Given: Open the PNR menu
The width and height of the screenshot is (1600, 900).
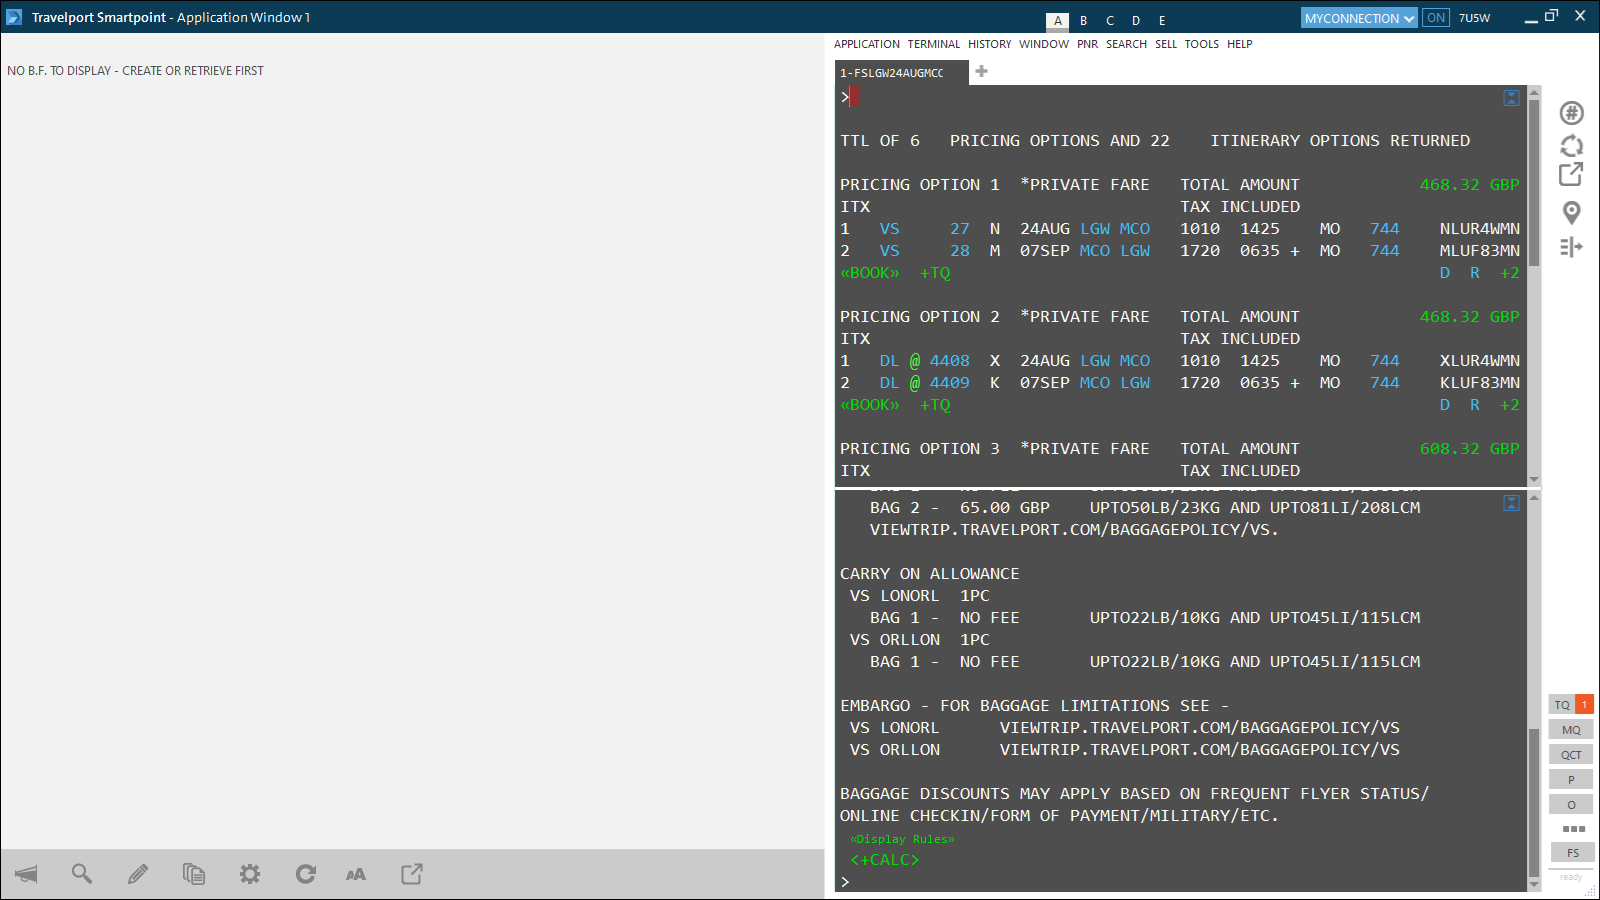Looking at the screenshot, I should tap(1087, 44).
